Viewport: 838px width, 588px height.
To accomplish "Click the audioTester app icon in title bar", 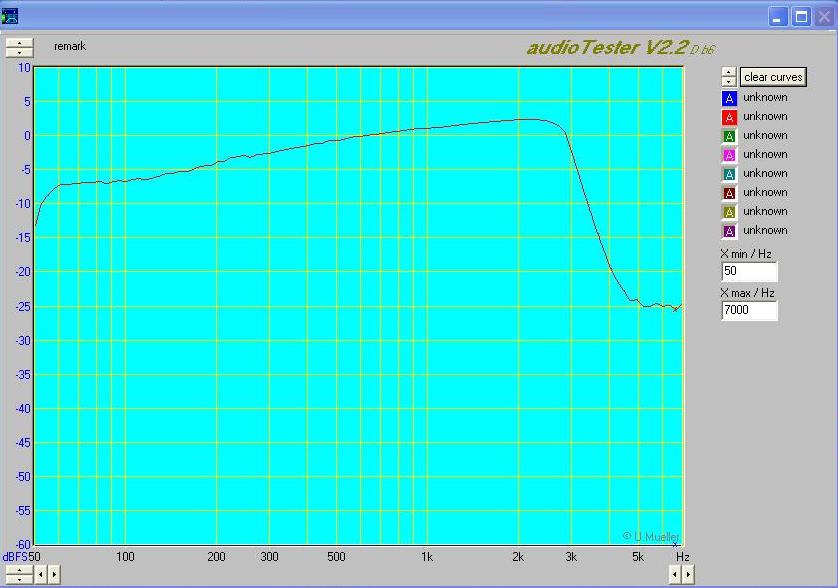I will coord(10,16).
